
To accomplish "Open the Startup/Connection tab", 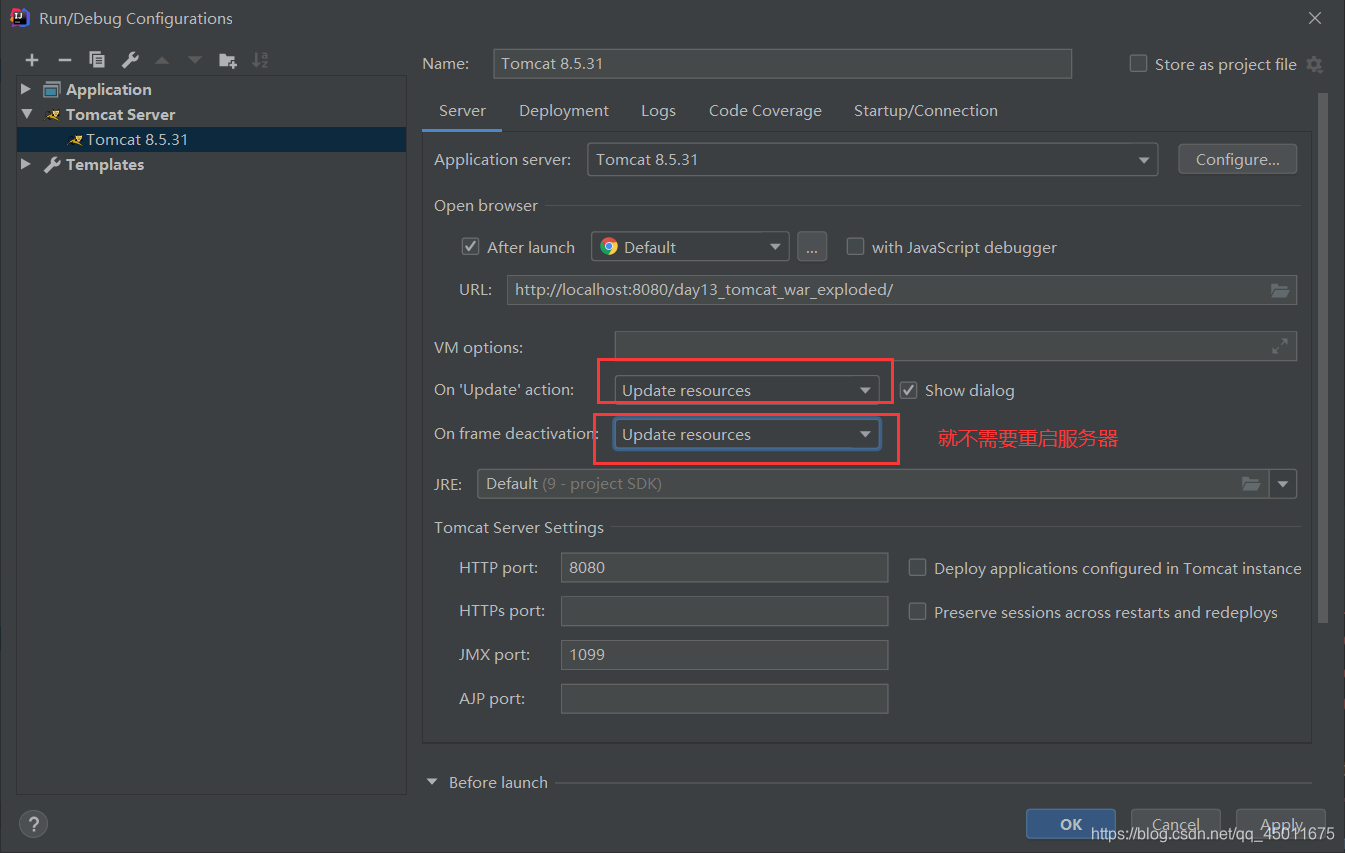I will [x=926, y=111].
